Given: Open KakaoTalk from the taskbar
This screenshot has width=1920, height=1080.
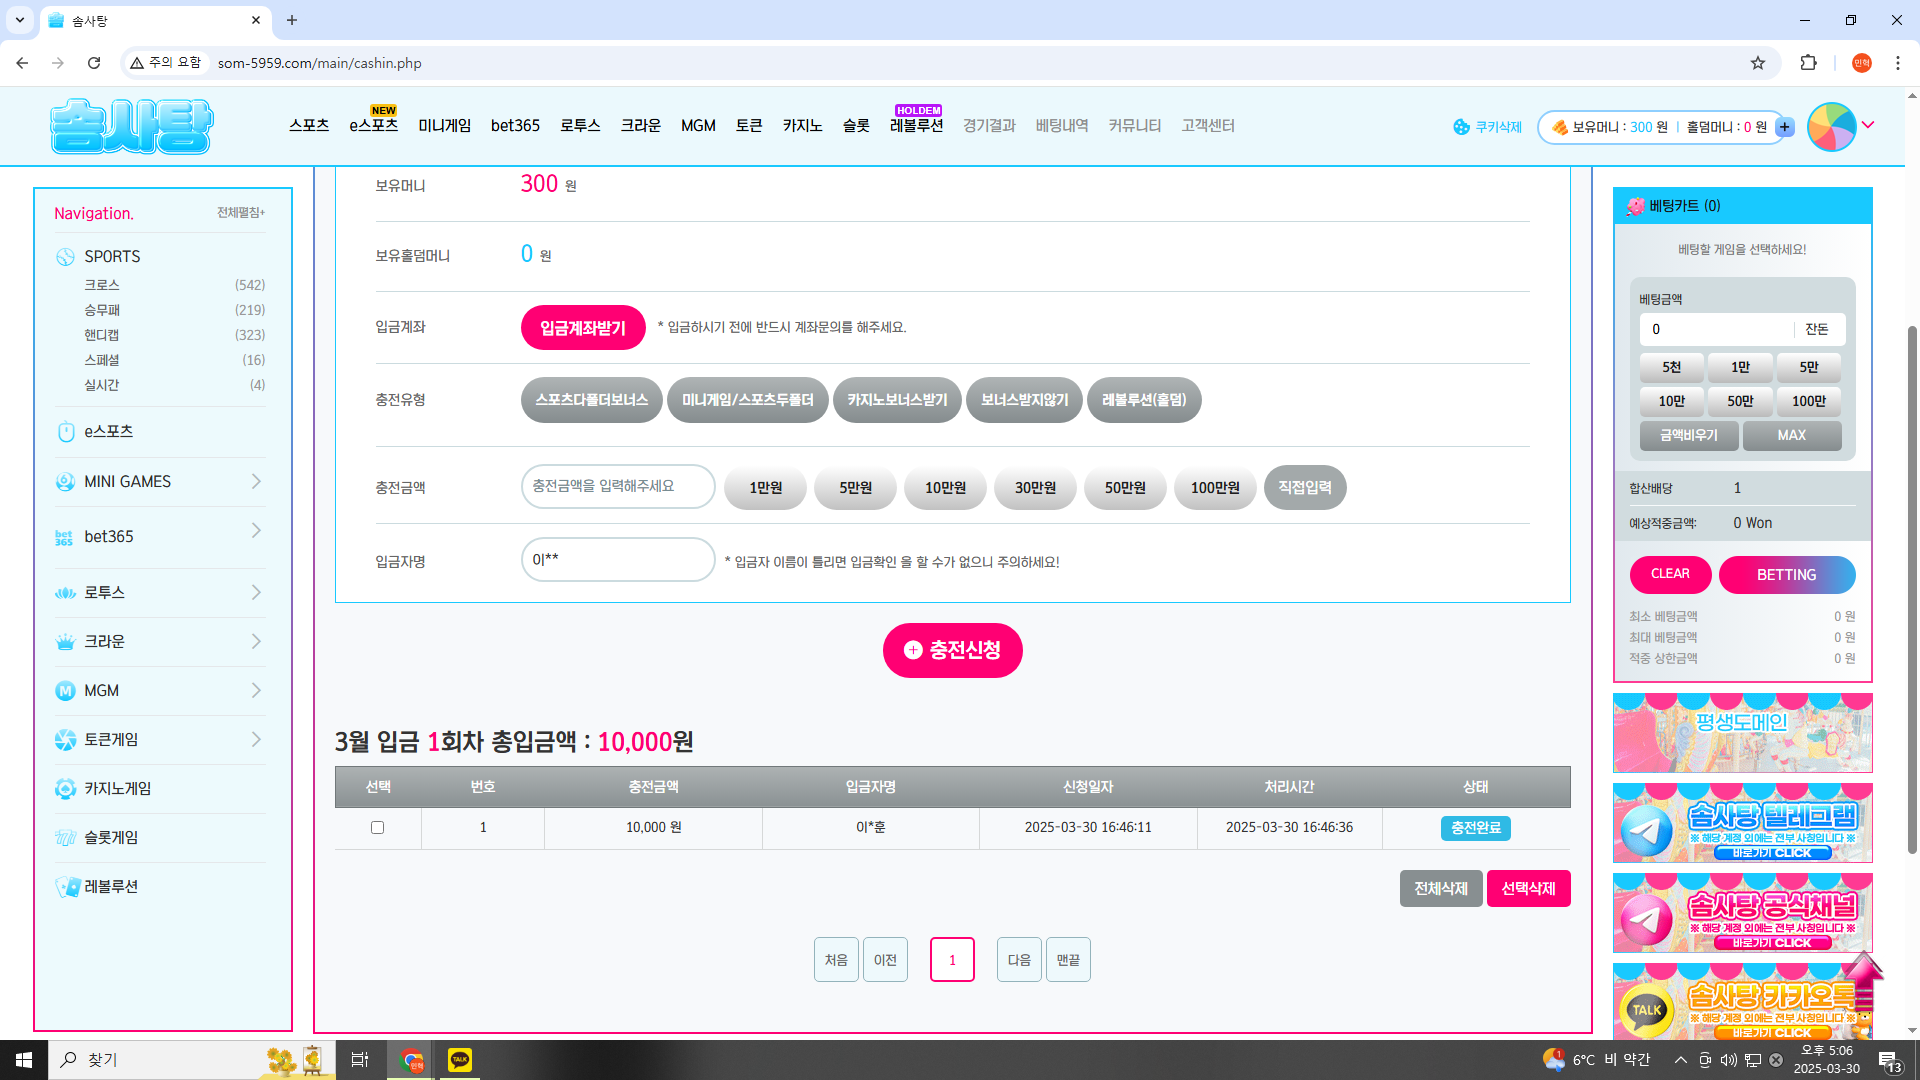Looking at the screenshot, I should coord(460,1060).
